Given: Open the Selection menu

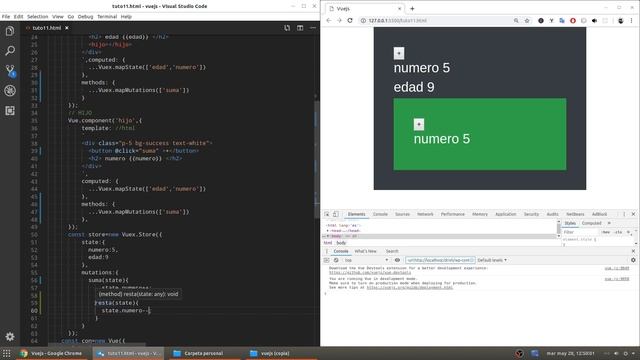Looking at the screenshot, I should tap(38, 17).
